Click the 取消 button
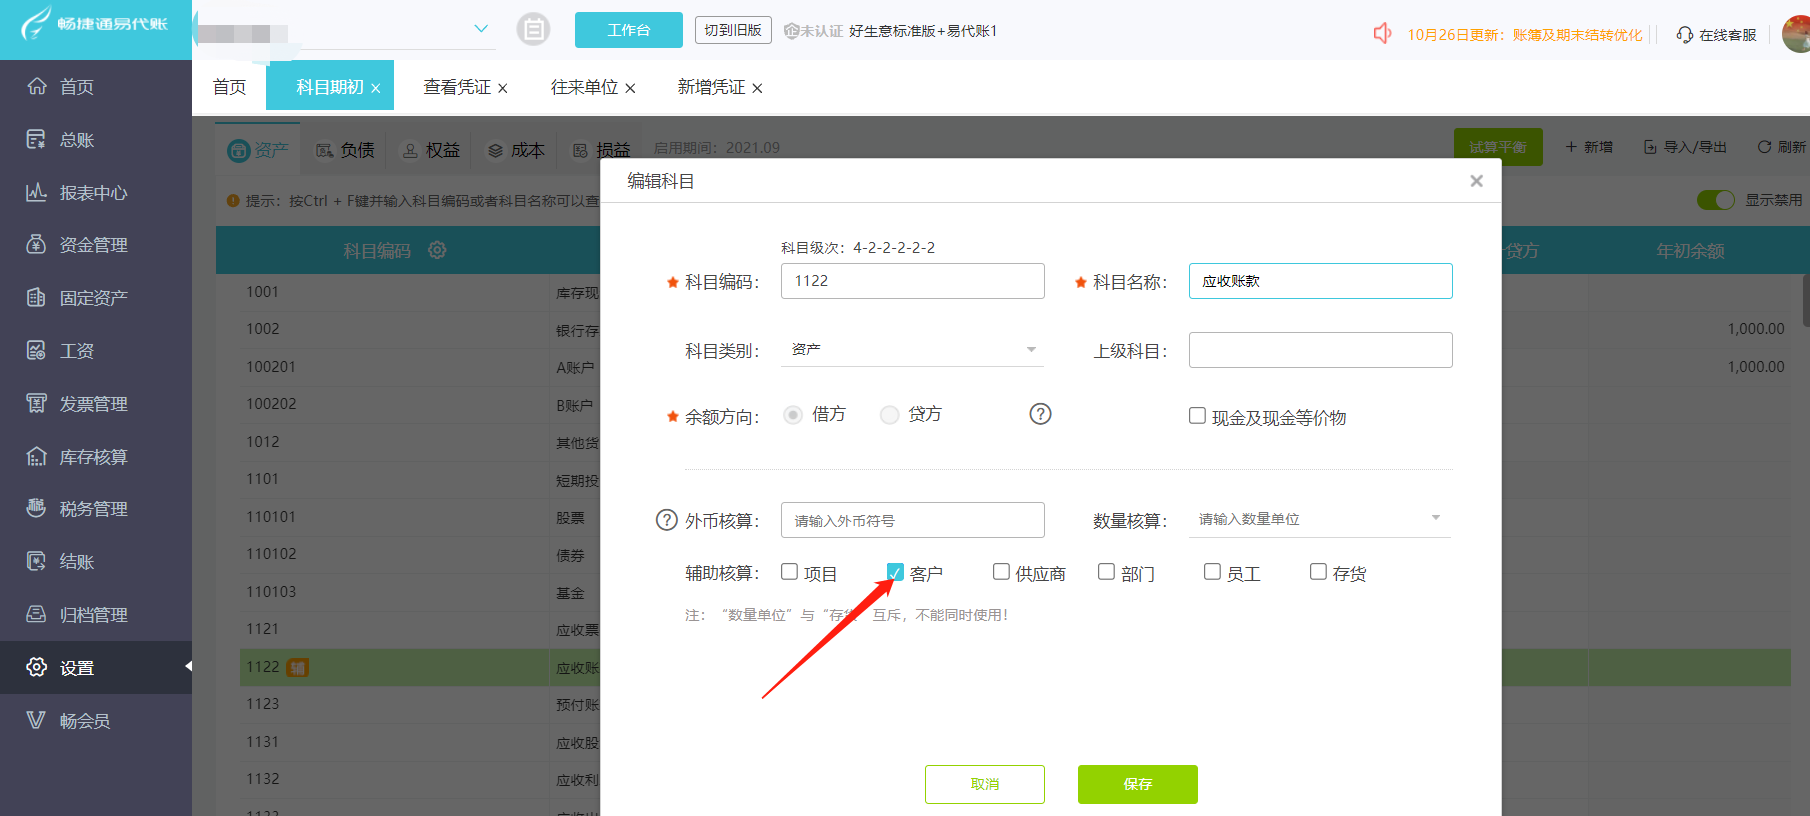Screen dimensions: 1810x816 pyautogui.click(x=985, y=784)
